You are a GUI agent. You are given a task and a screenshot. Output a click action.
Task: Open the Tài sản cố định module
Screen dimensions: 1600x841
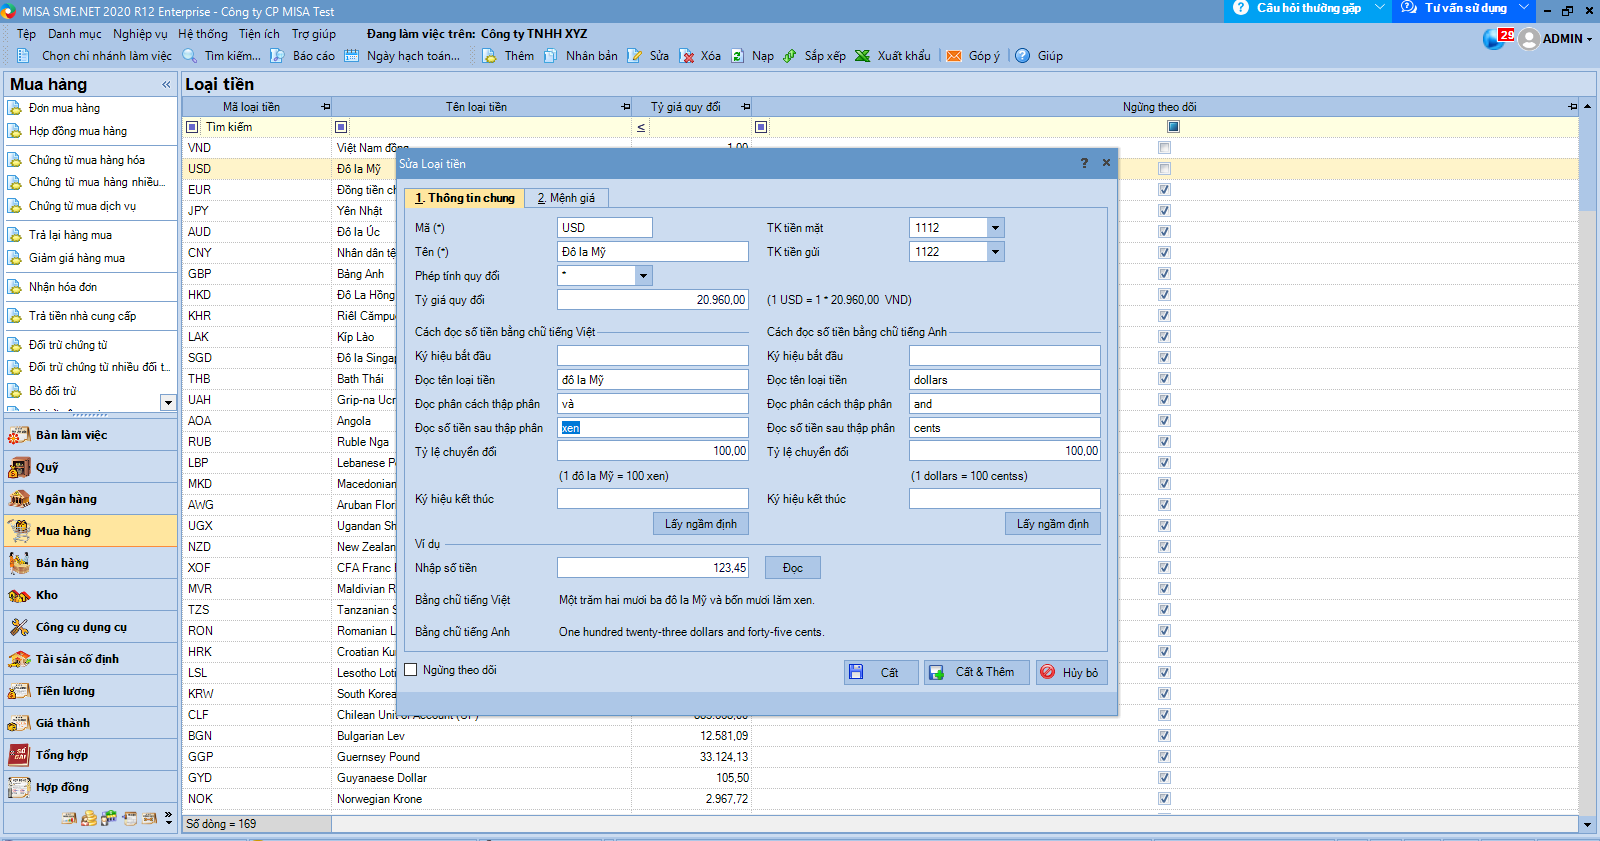pos(91,659)
